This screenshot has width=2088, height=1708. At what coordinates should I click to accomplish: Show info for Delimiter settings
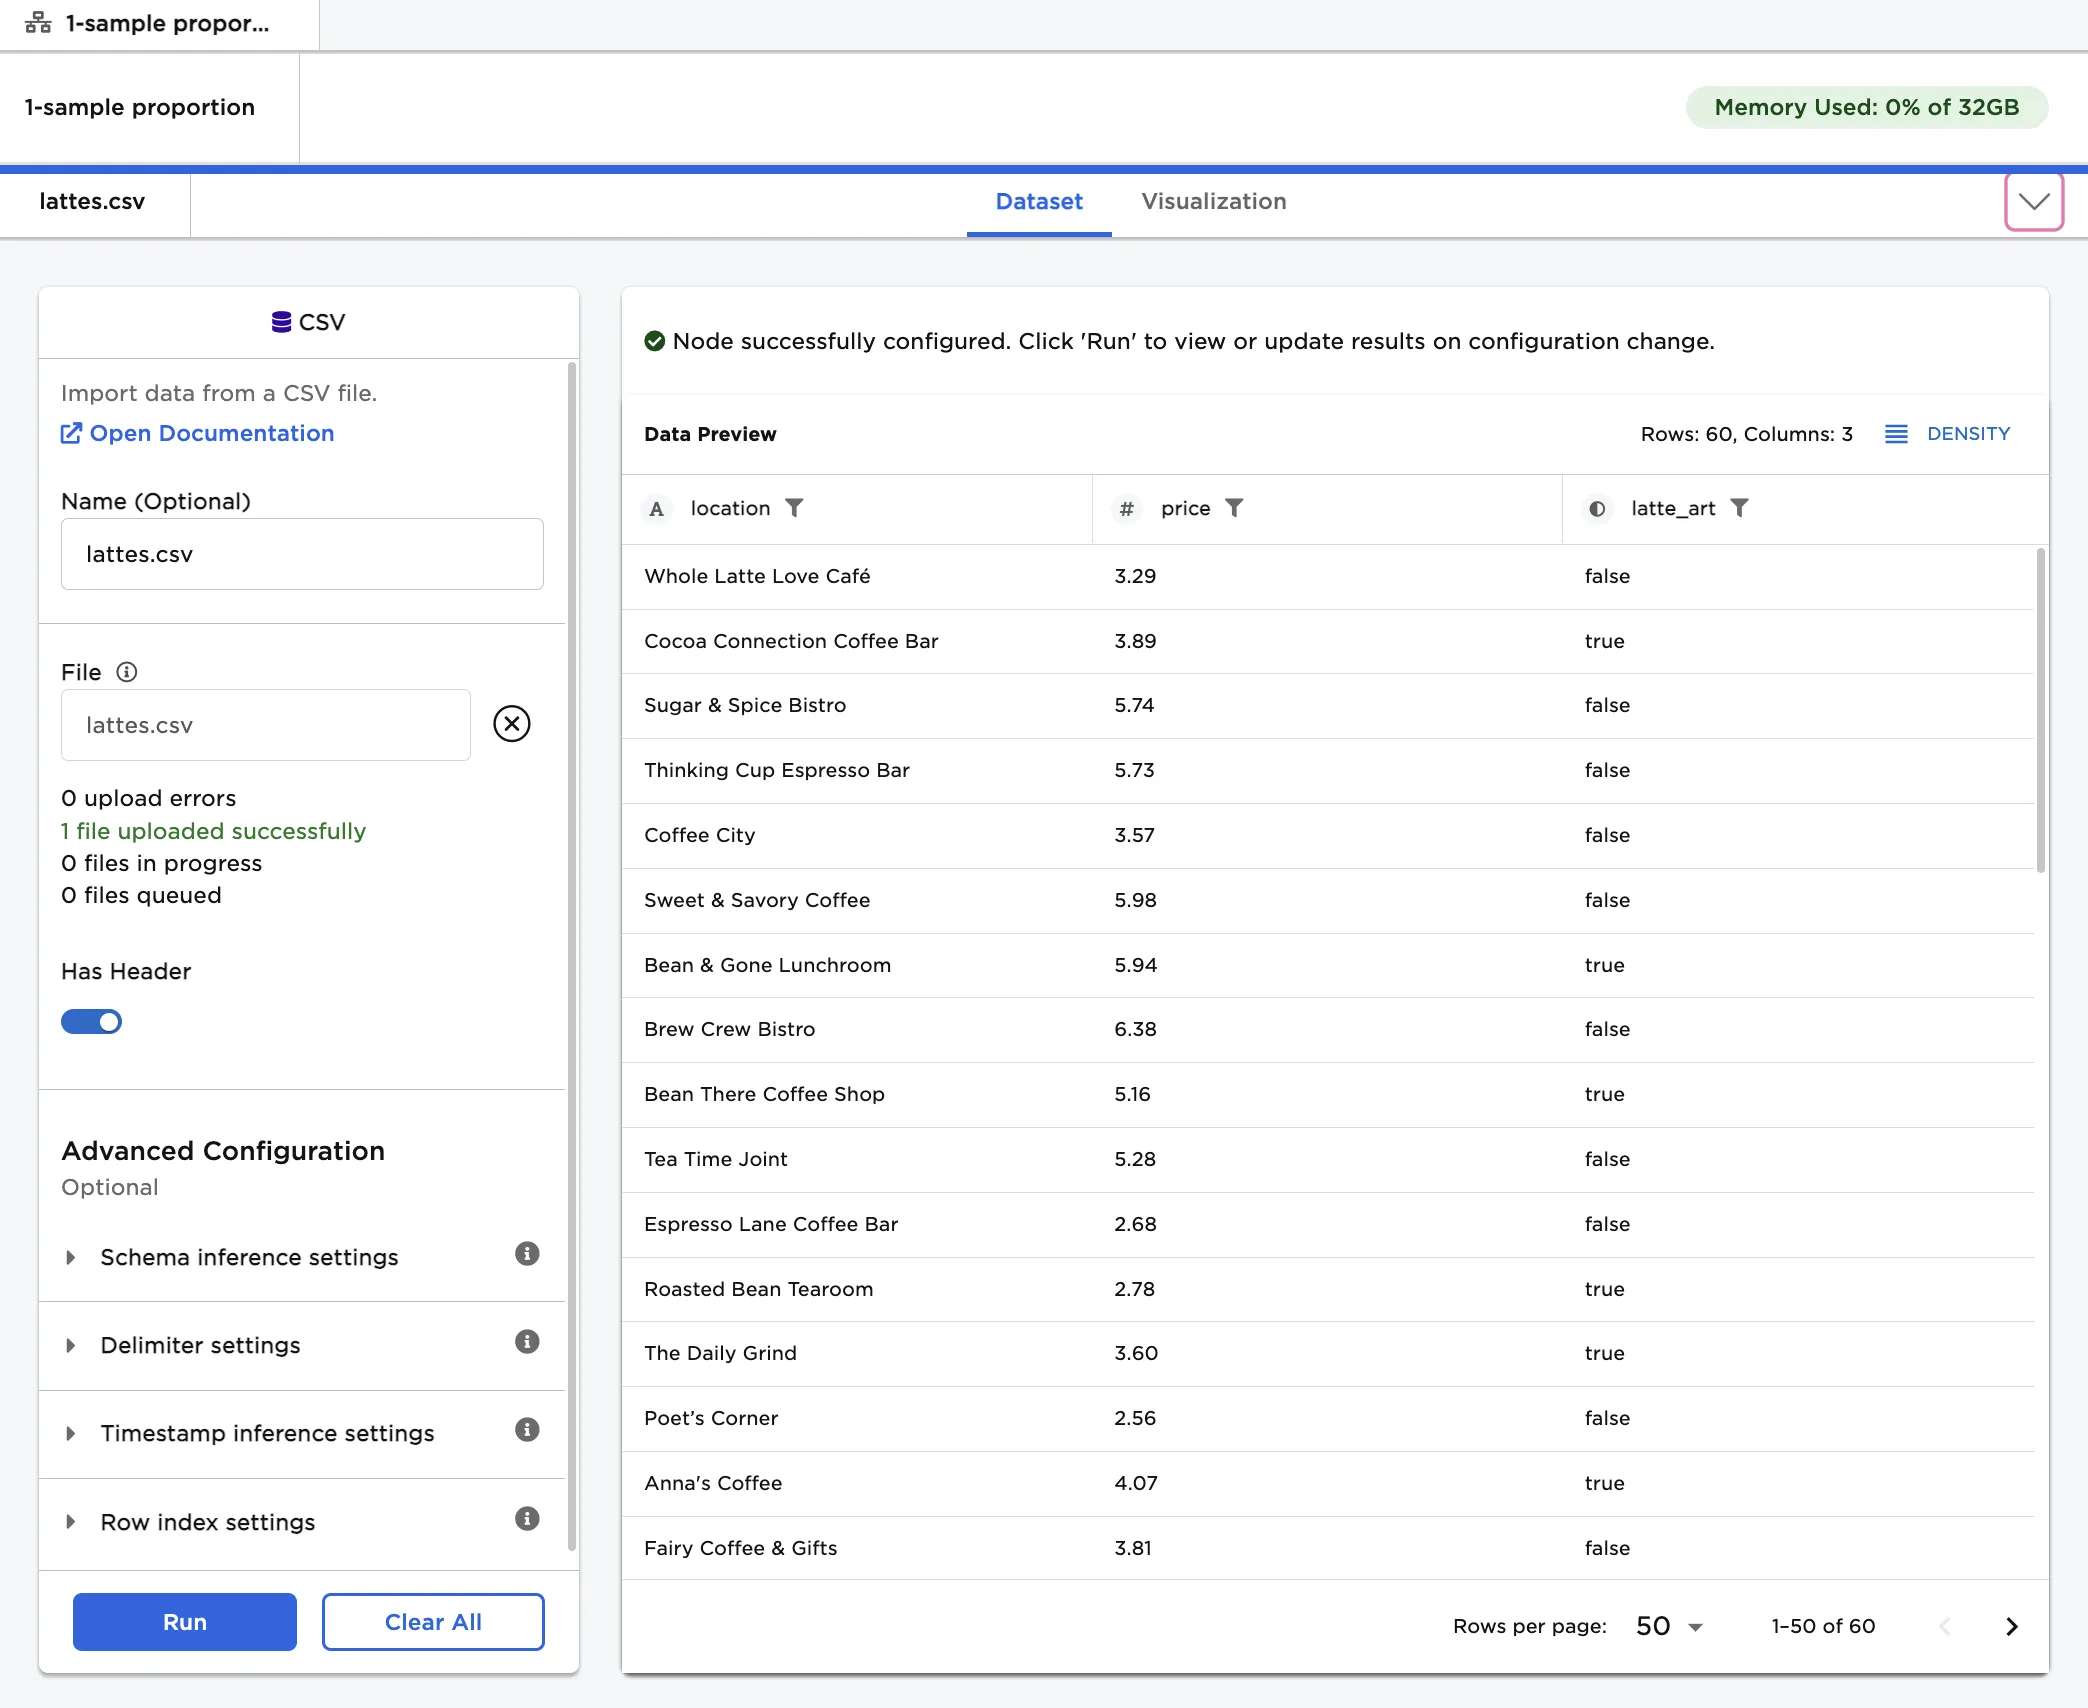(527, 1342)
